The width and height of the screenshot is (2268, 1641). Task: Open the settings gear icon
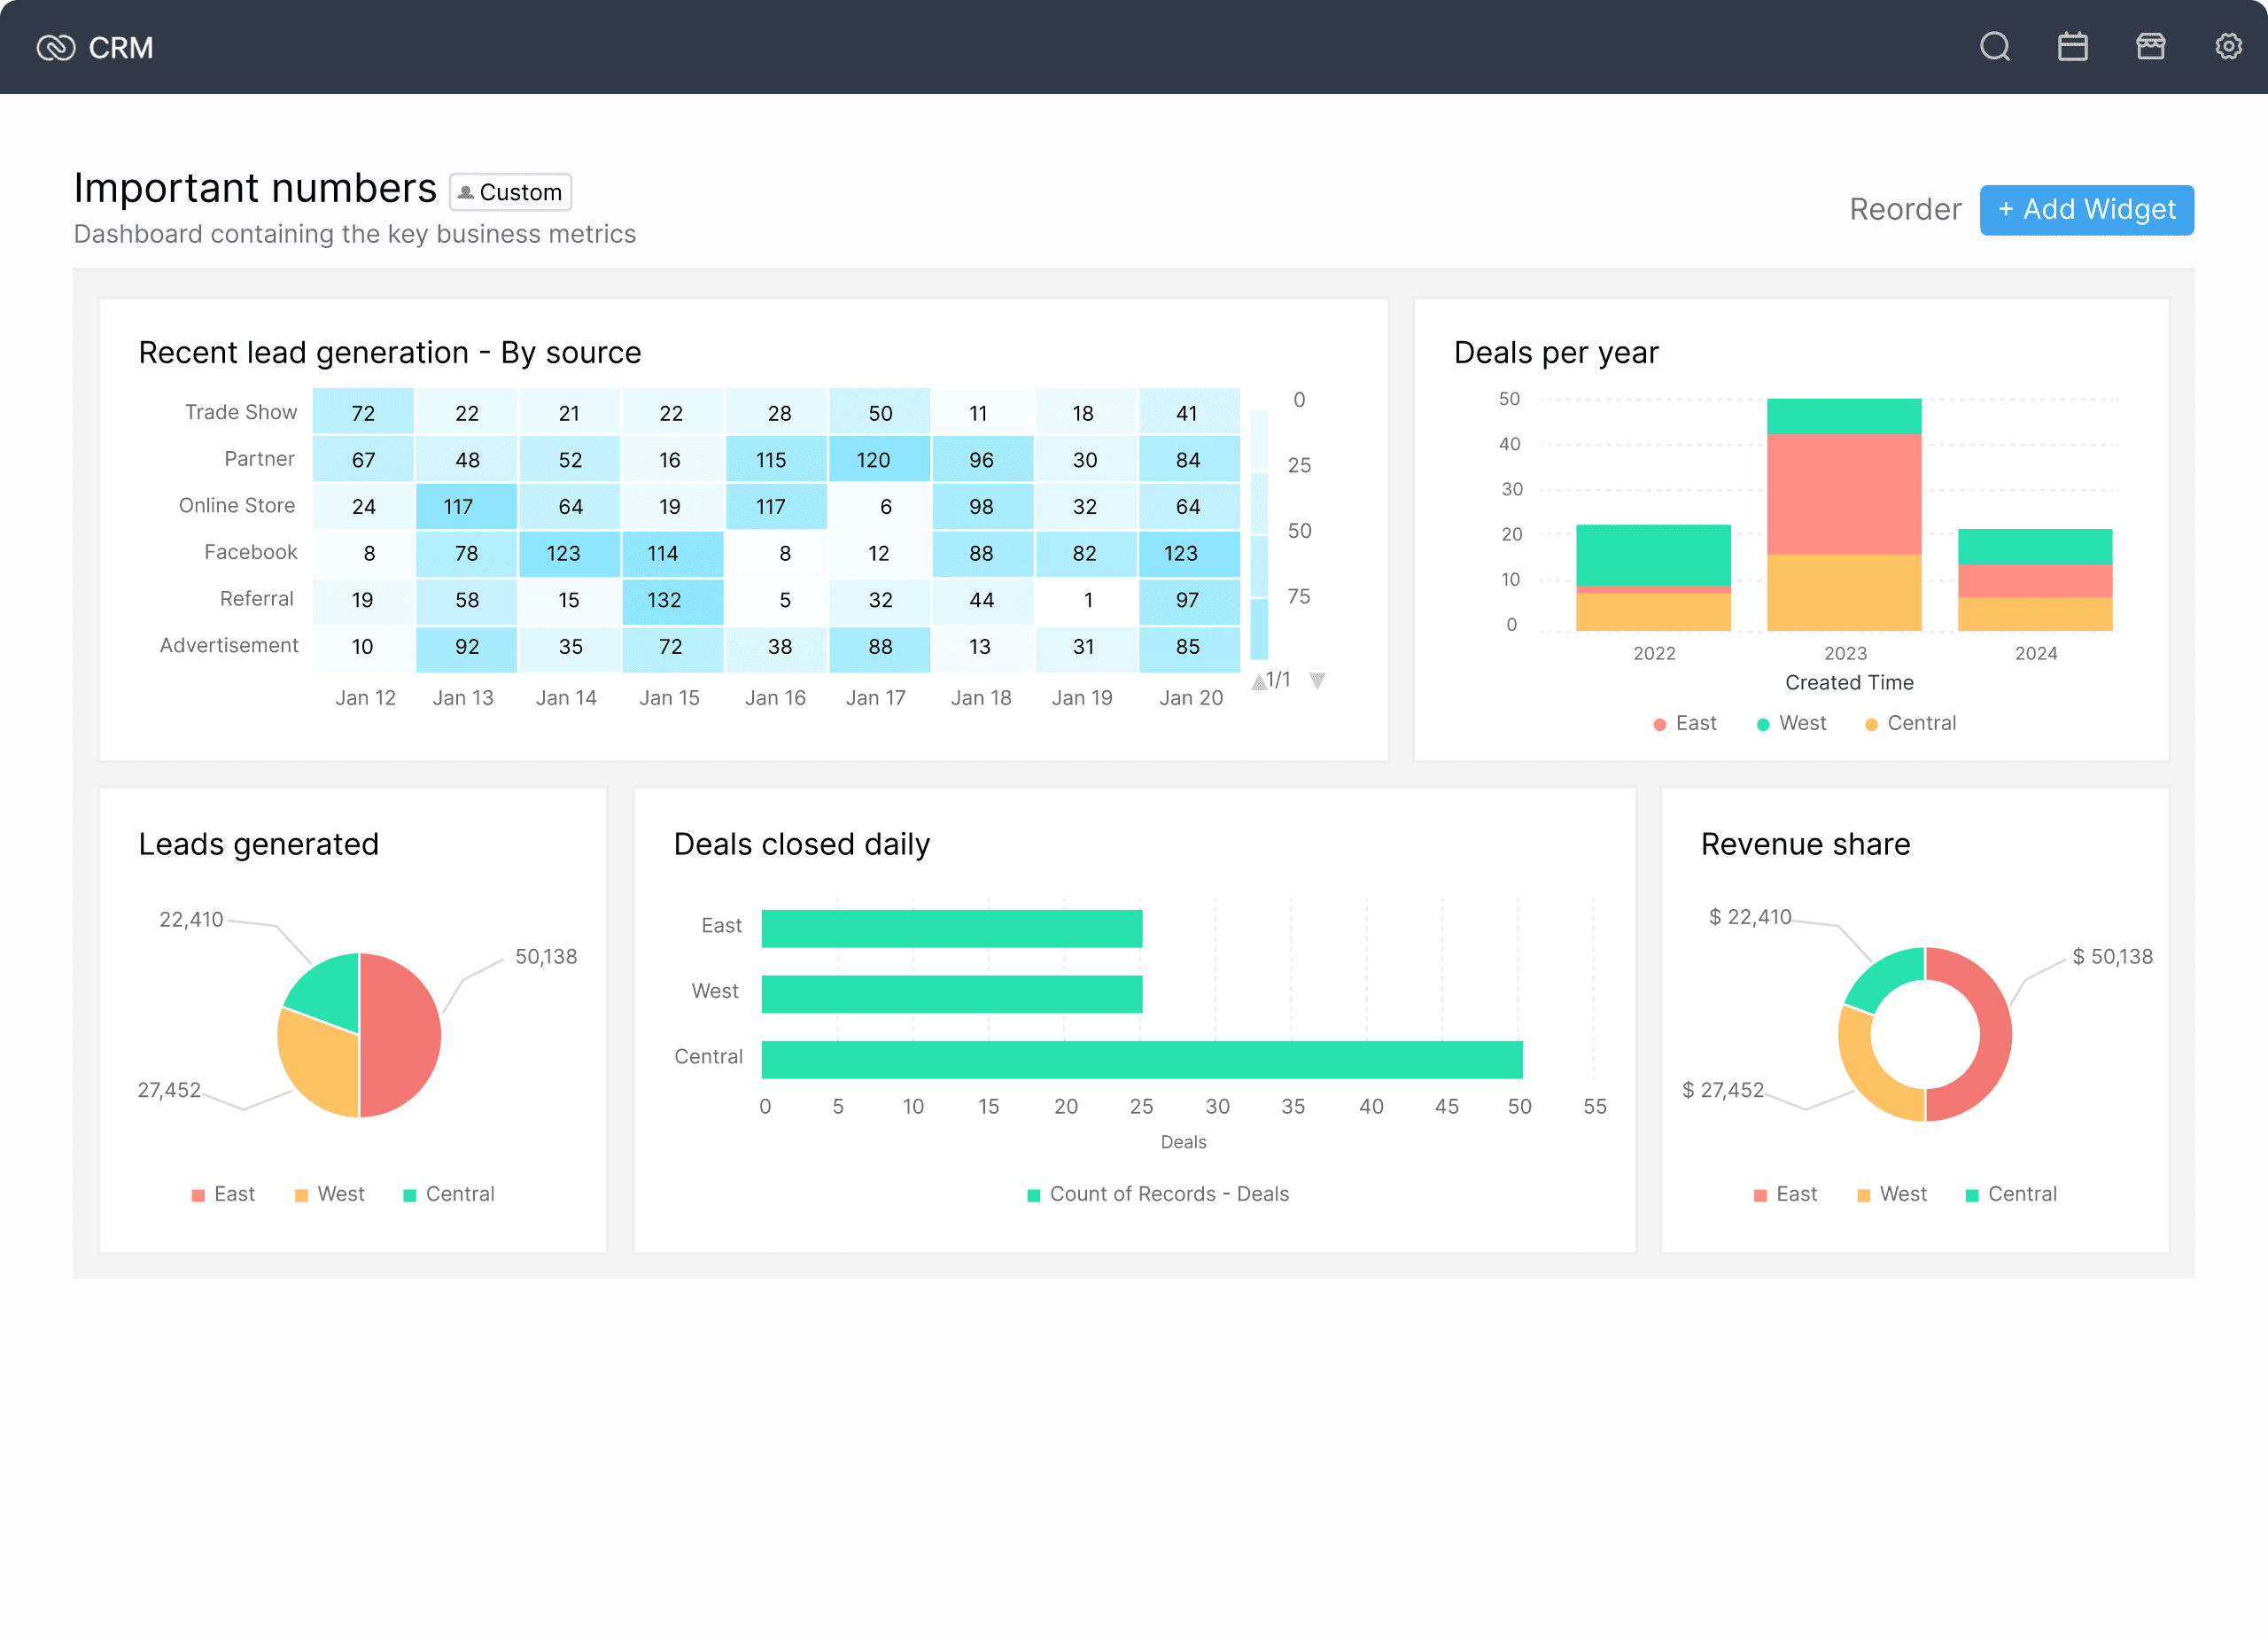(2229, 46)
